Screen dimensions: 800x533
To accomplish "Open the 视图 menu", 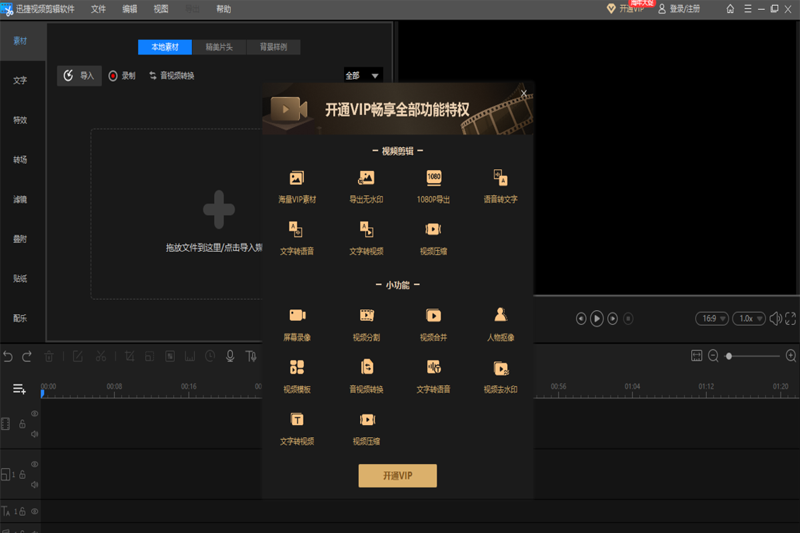I will coord(161,9).
